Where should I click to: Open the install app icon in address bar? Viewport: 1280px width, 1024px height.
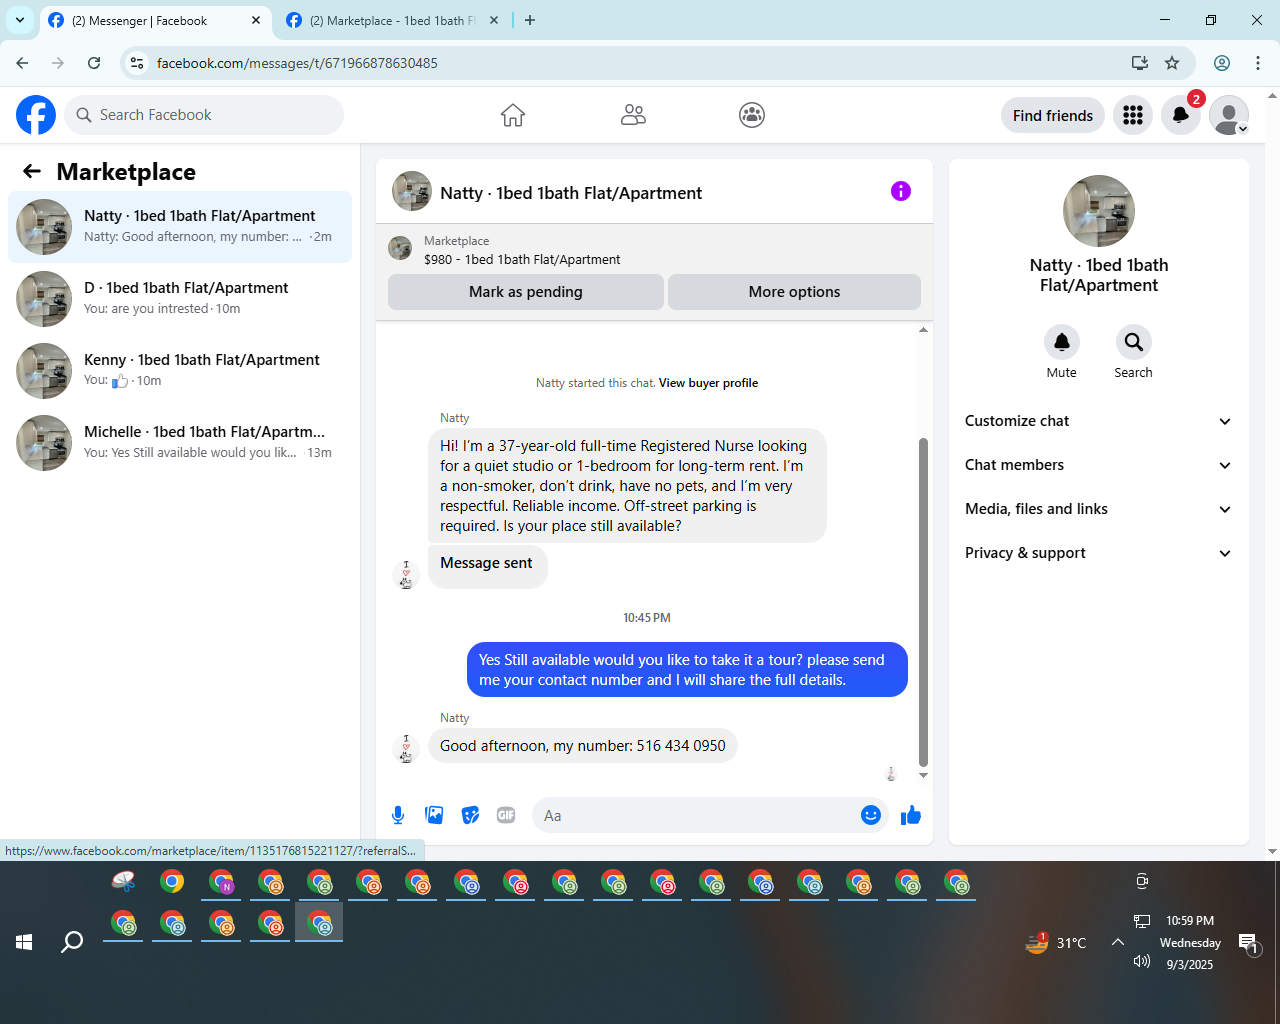point(1140,63)
